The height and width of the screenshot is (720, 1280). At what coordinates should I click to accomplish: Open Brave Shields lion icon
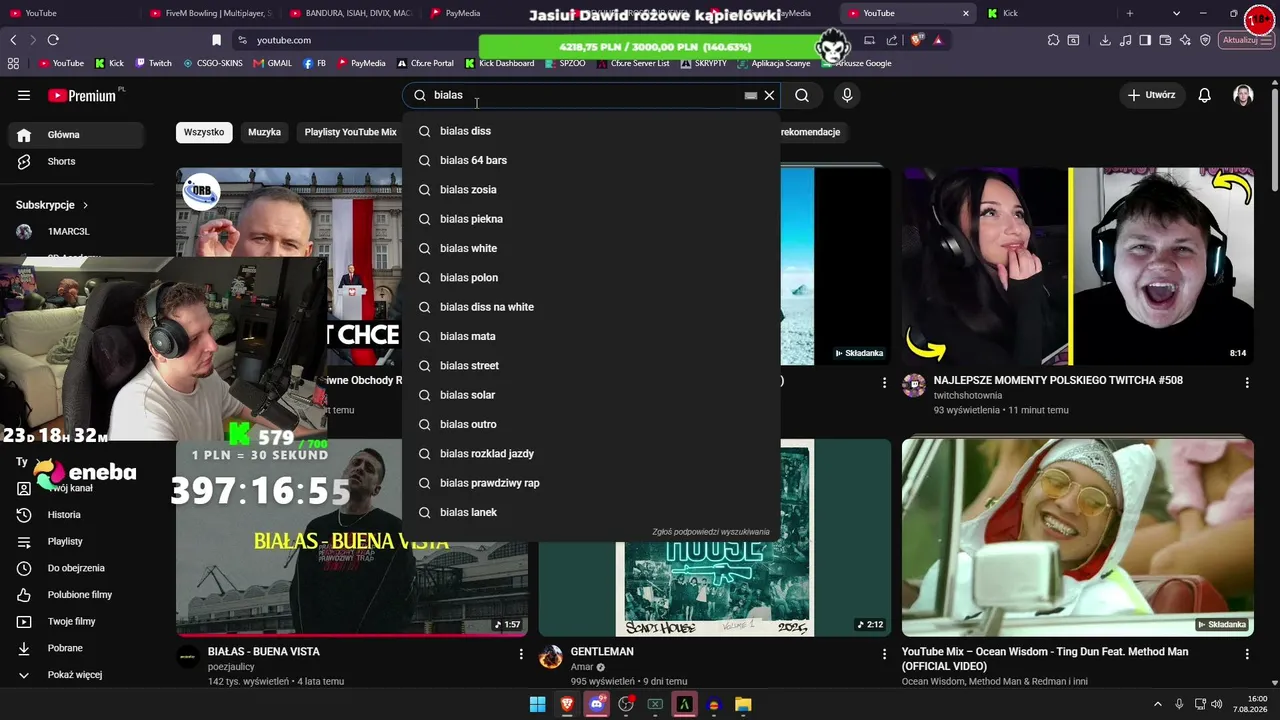[917, 40]
